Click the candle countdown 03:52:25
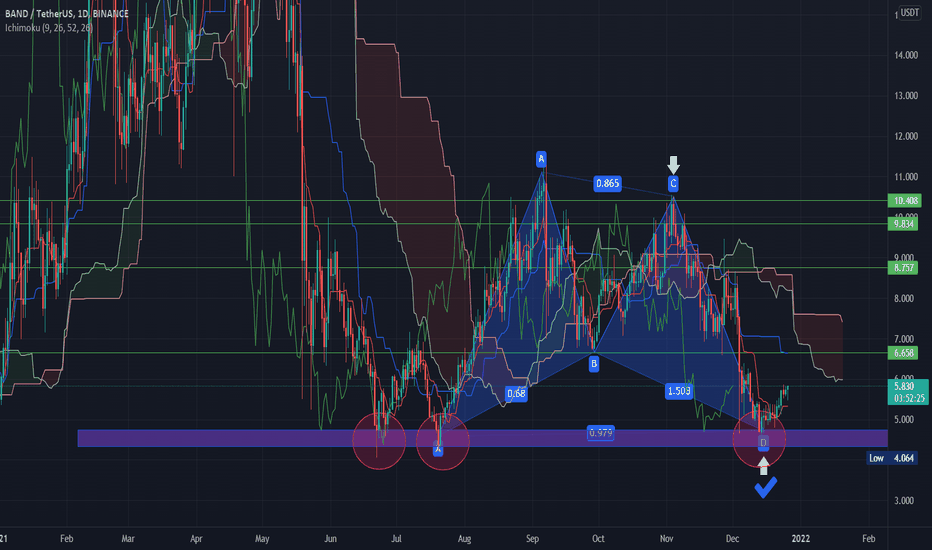This screenshot has width=932, height=550. coord(909,398)
